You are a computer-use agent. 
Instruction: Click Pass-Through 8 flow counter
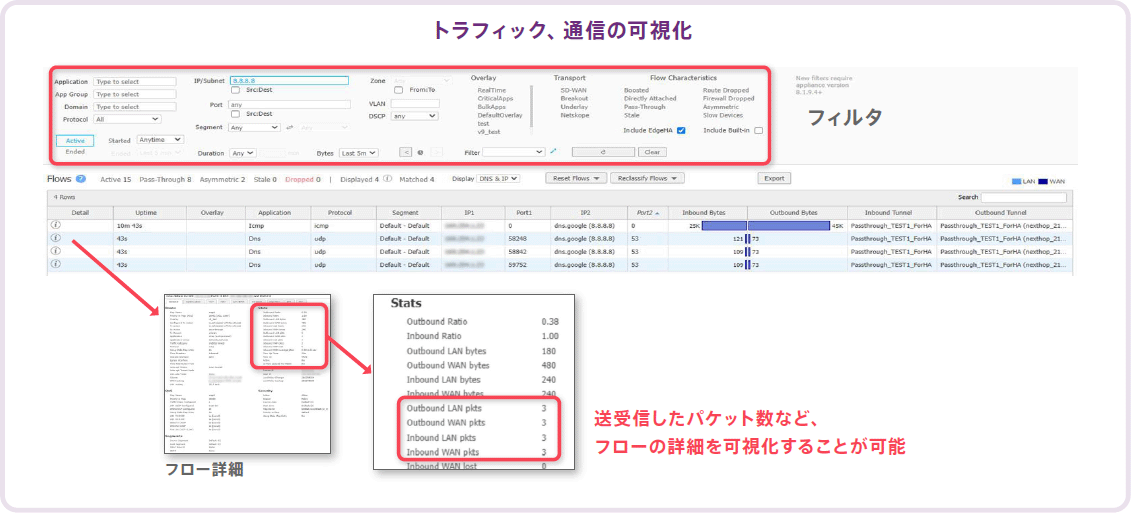[165, 179]
